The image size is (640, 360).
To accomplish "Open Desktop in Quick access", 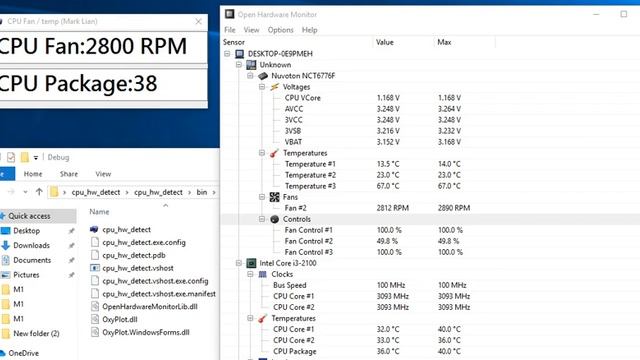I will click(x=26, y=231).
